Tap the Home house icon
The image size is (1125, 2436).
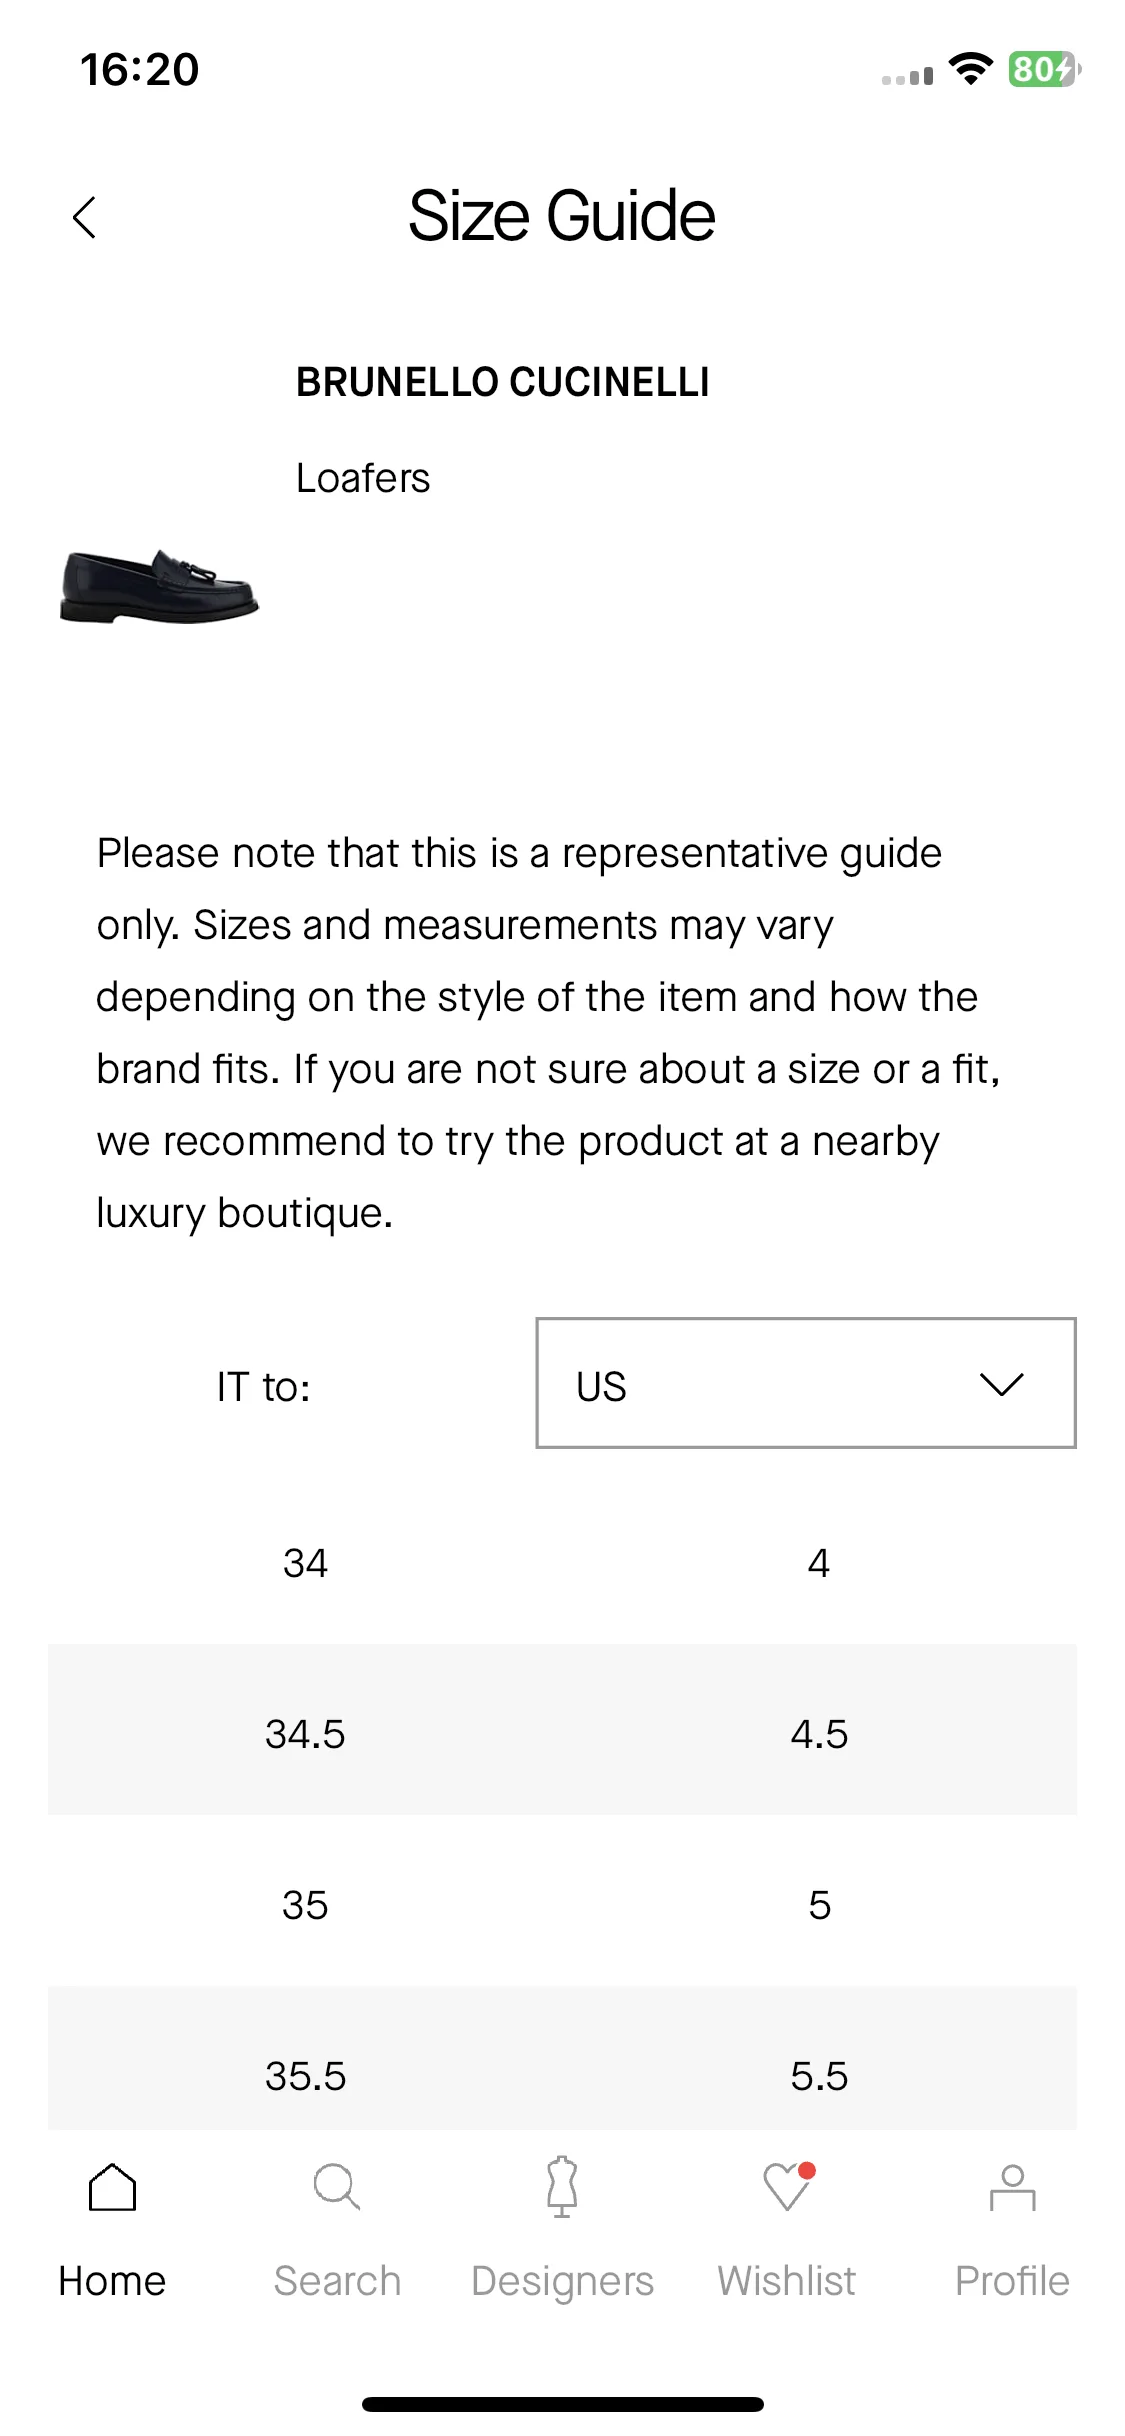pyautogui.click(x=112, y=2187)
